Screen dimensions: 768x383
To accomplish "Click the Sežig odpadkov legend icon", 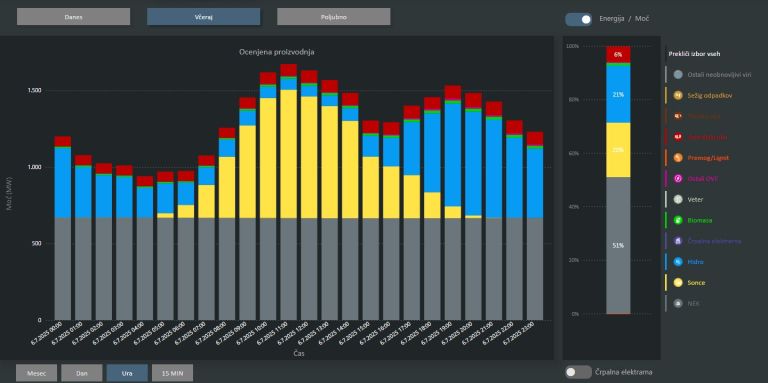I will click(x=678, y=95).
